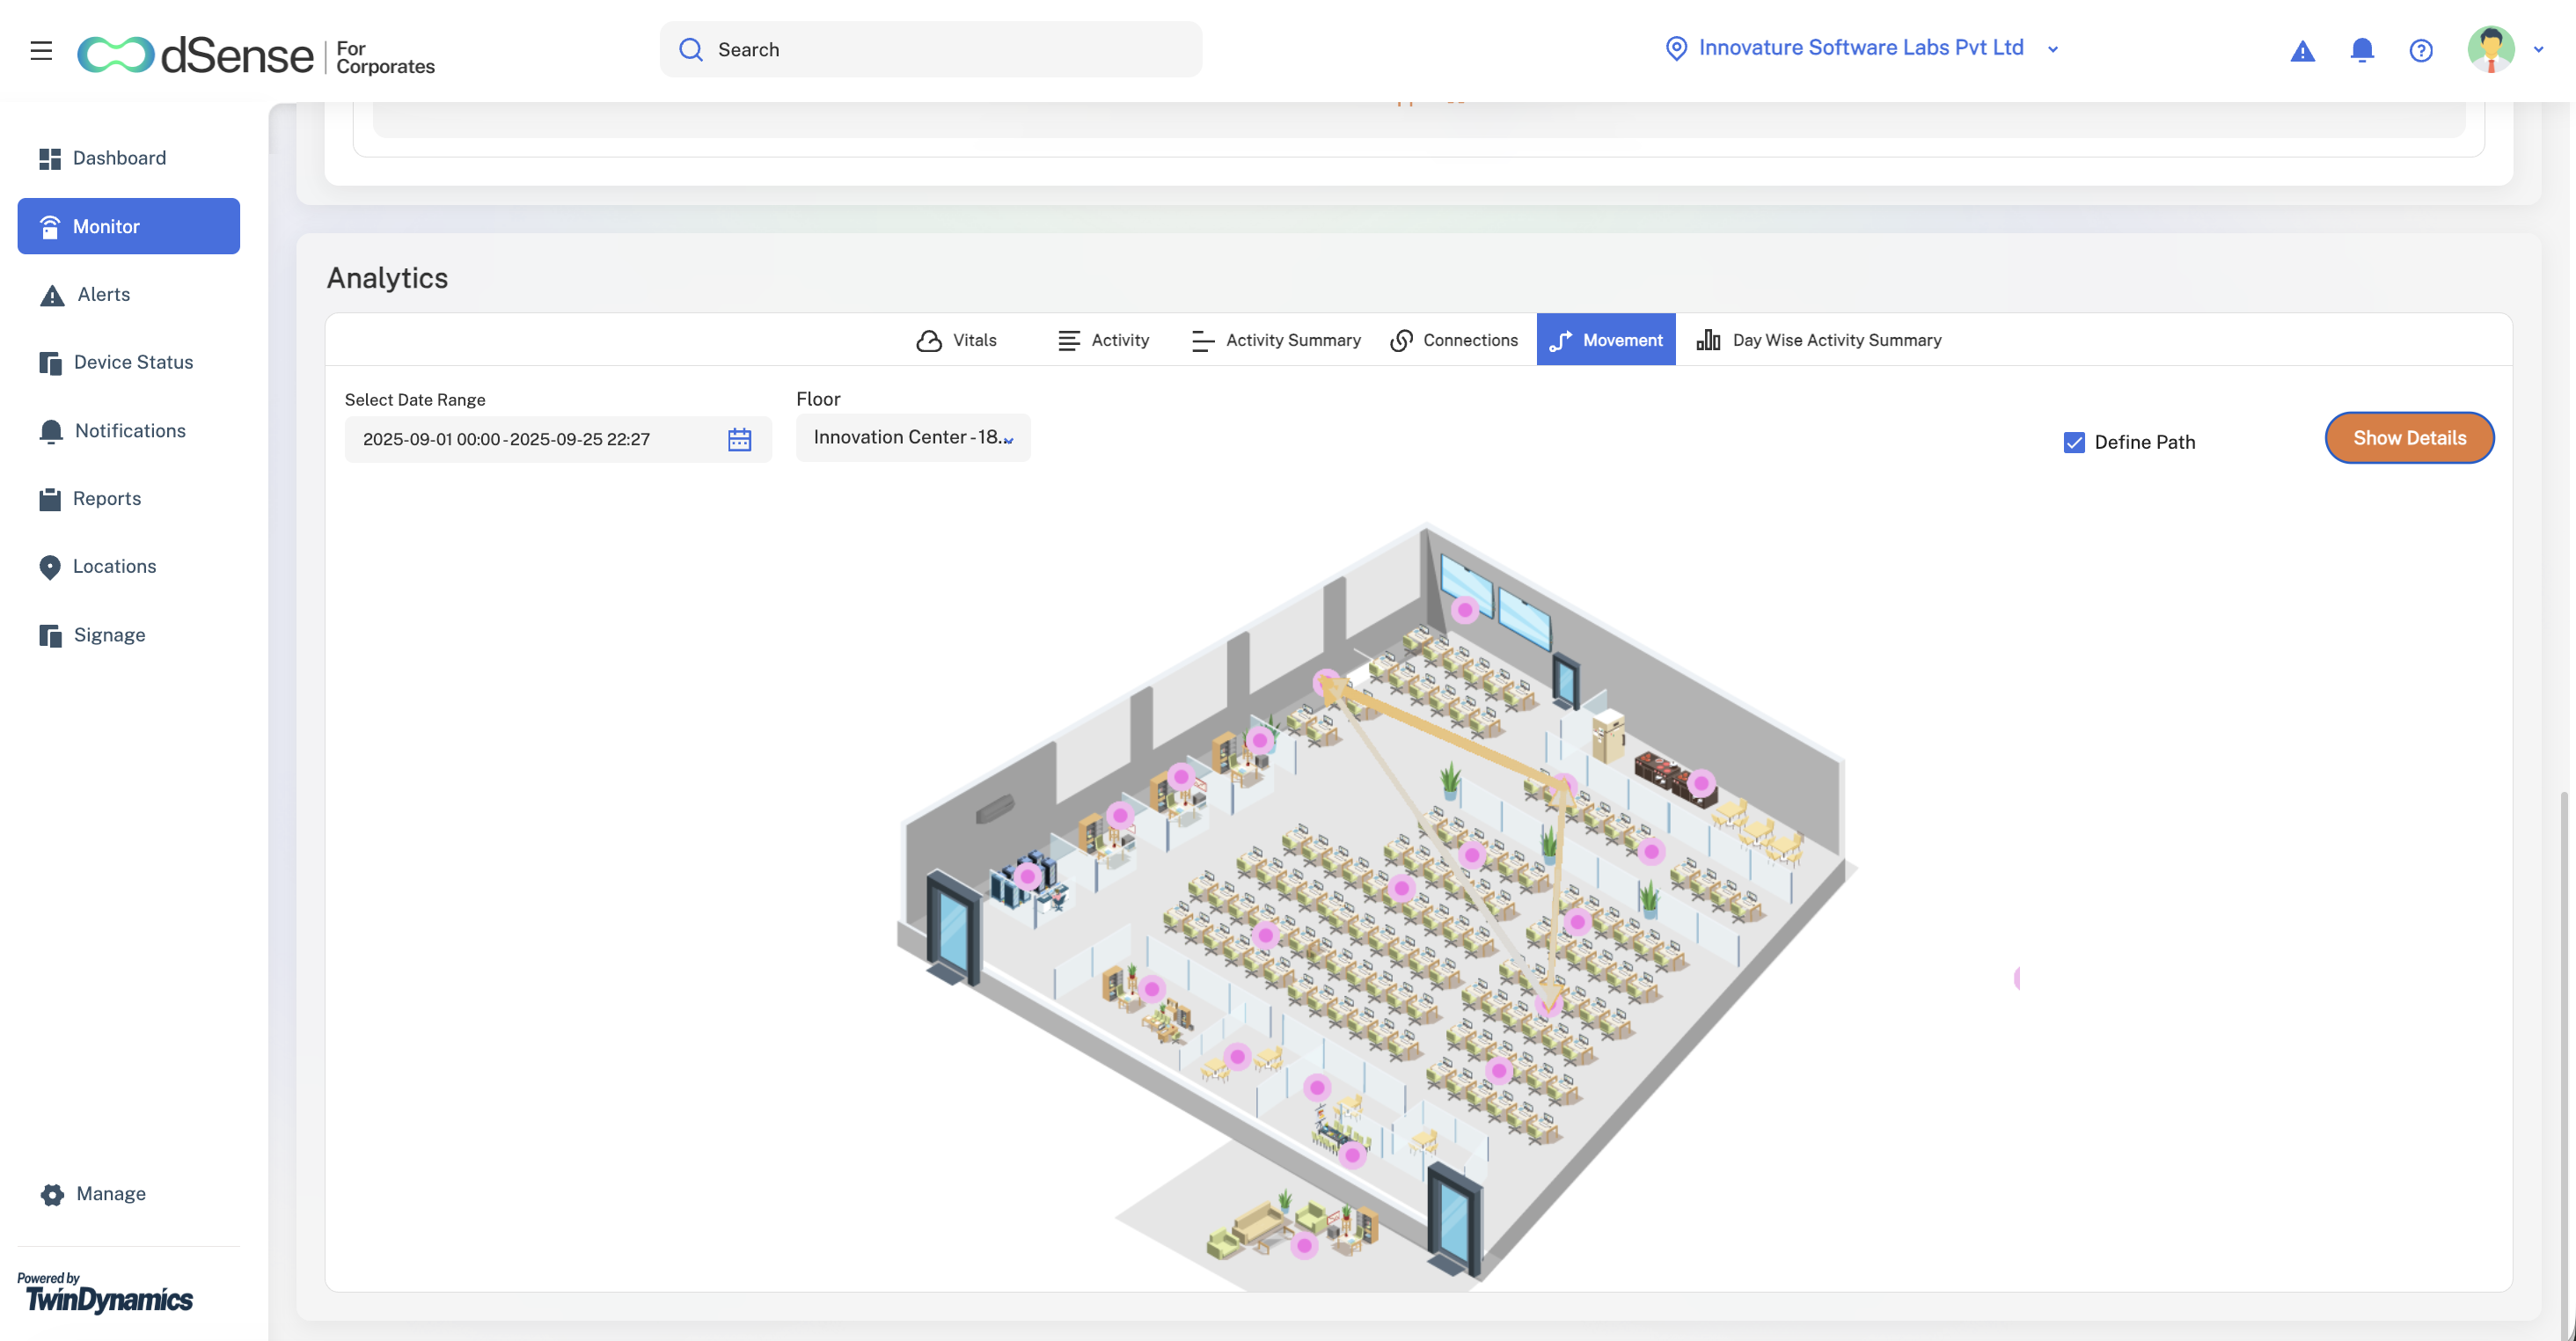The width and height of the screenshot is (2576, 1341).
Task: Click the date range input field
Action: point(557,439)
